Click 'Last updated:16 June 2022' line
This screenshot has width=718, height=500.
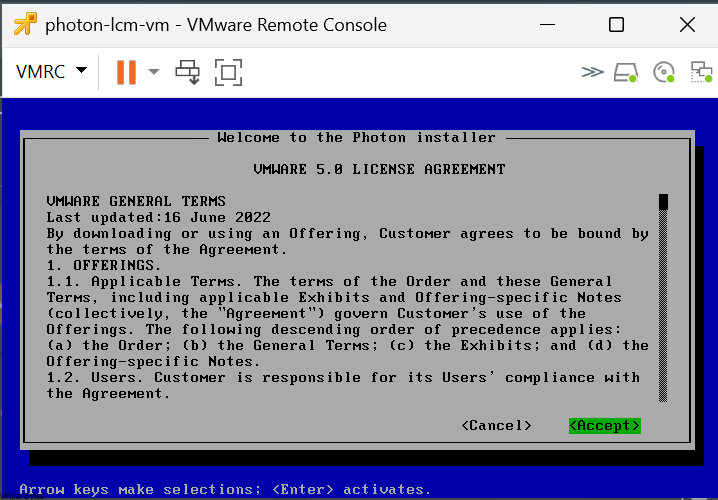(x=158, y=217)
